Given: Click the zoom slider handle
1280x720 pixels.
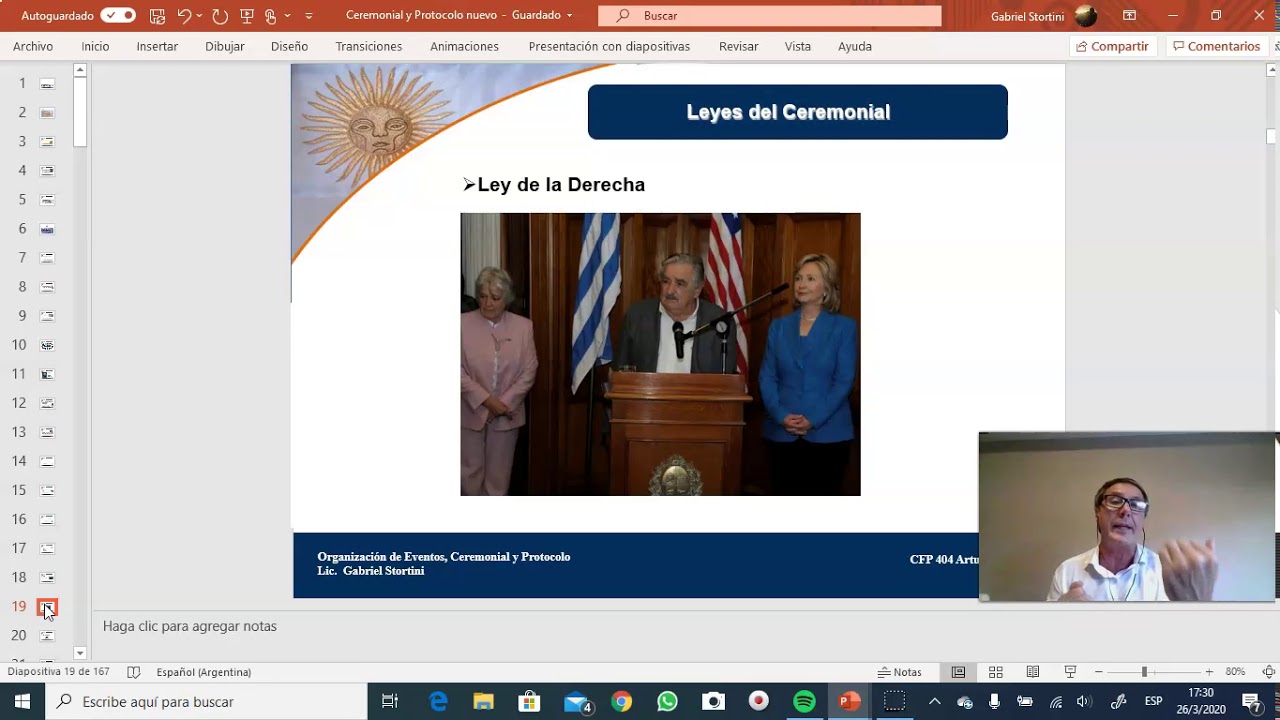Looking at the screenshot, I should point(1144,672).
